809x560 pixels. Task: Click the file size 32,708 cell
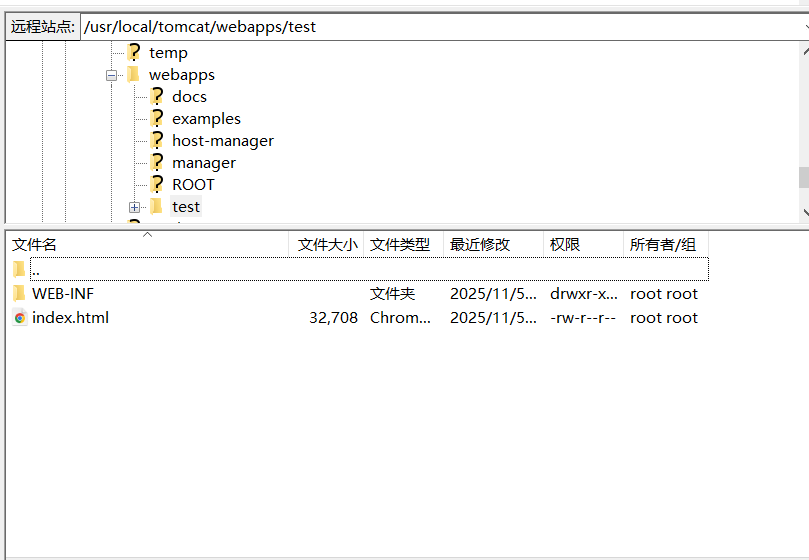[333, 317]
